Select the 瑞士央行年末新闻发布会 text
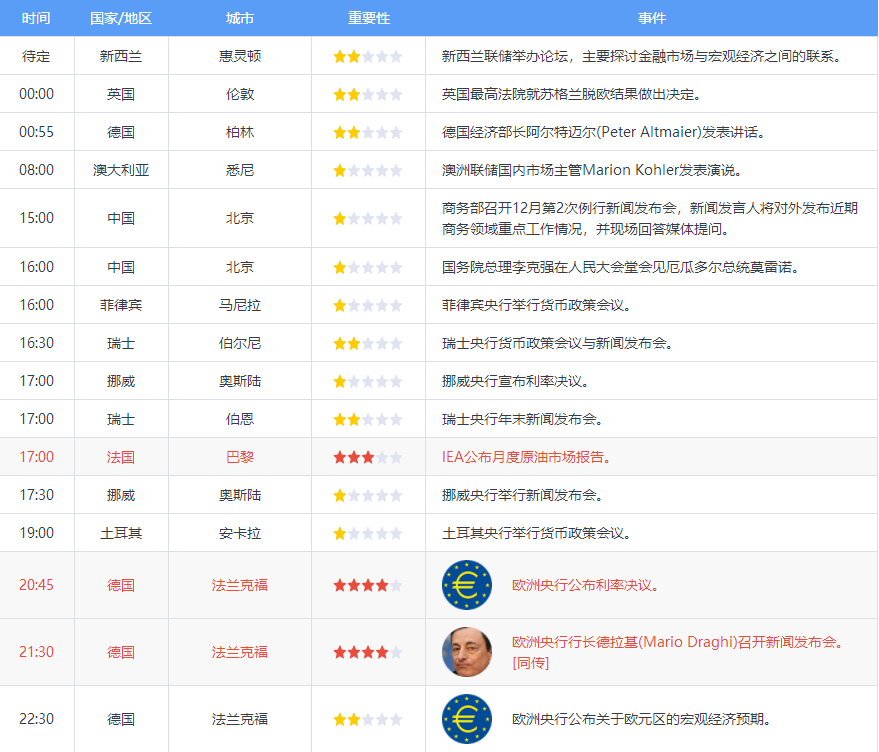The width and height of the screenshot is (879, 752). (x=522, y=419)
